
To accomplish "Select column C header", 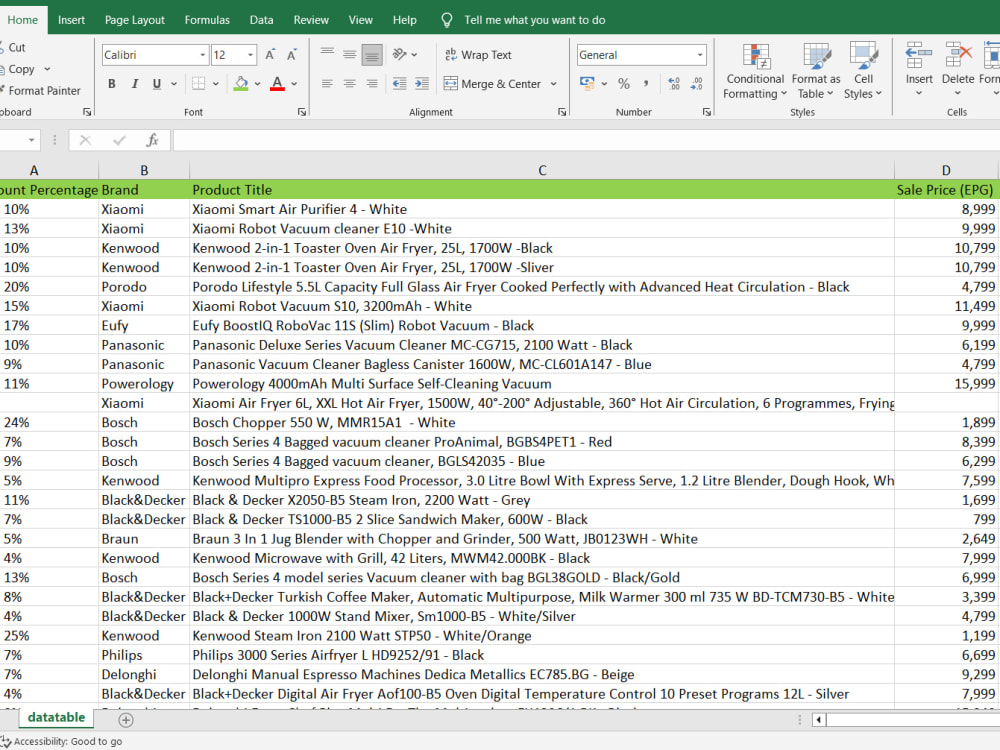I will click(542, 170).
